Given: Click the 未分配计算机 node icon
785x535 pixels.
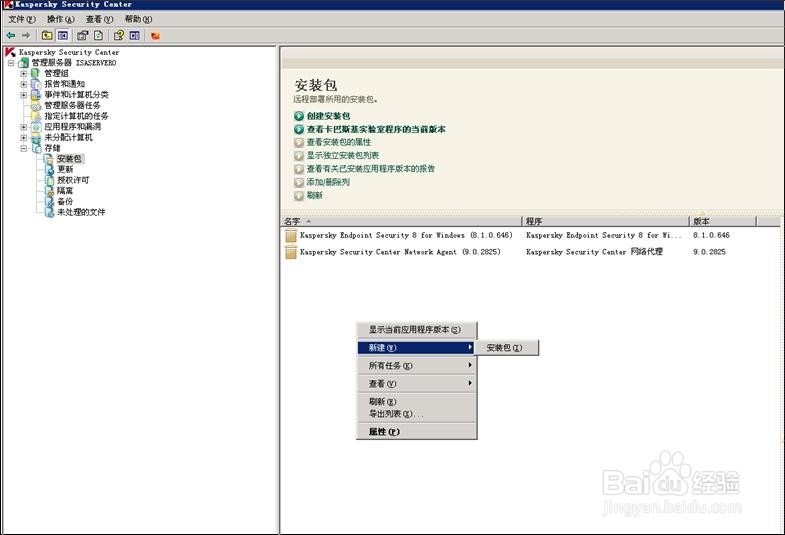Looking at the screenshot, I should click(36, 138).
